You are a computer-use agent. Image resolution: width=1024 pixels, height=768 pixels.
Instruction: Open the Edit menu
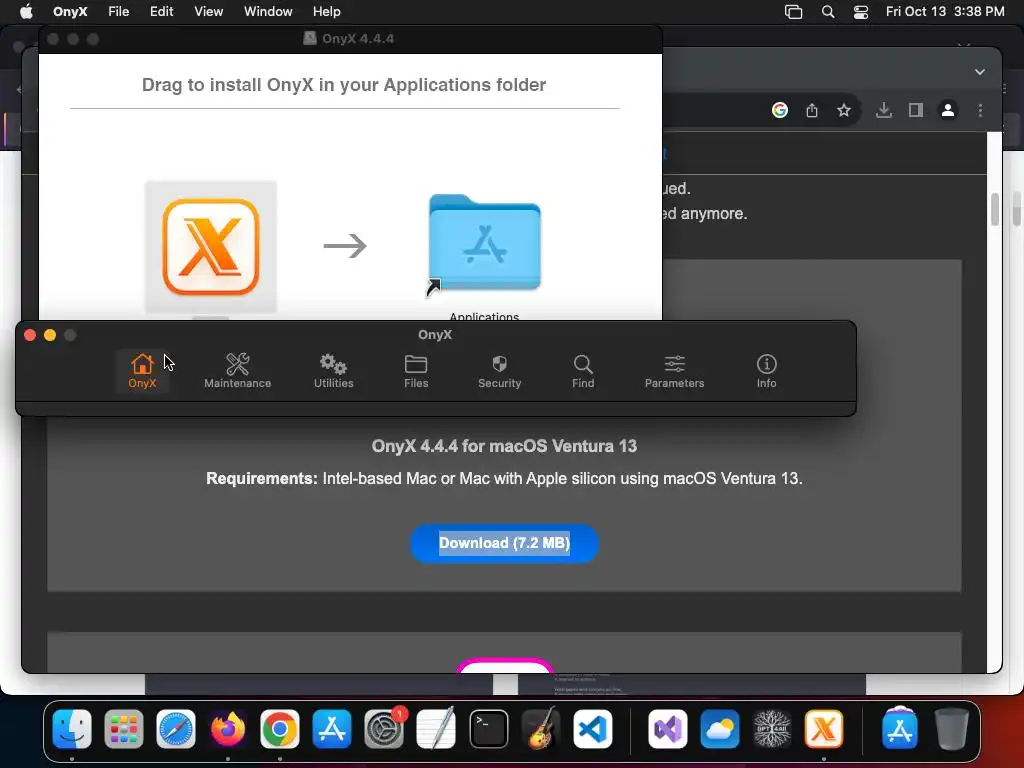pyautogui.click(x=161, y=12)
